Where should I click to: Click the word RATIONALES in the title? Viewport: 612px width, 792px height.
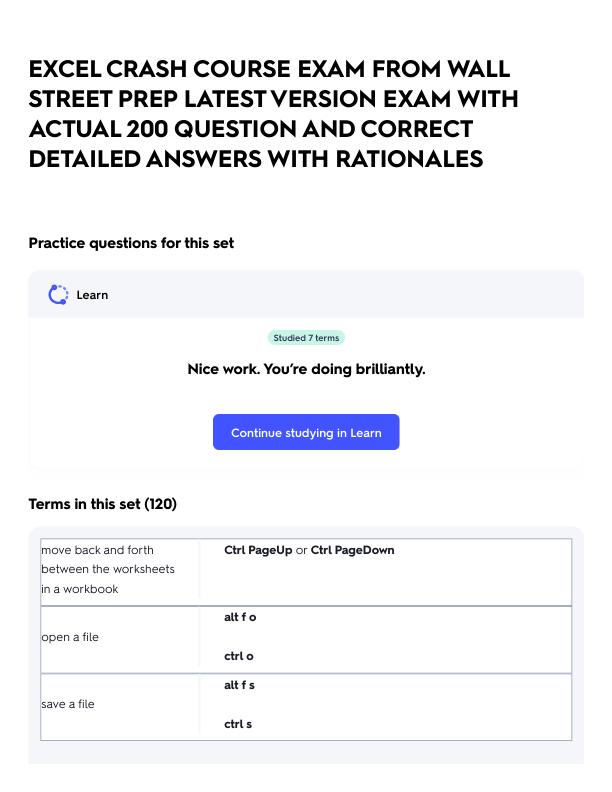click(x=410, y=159)
